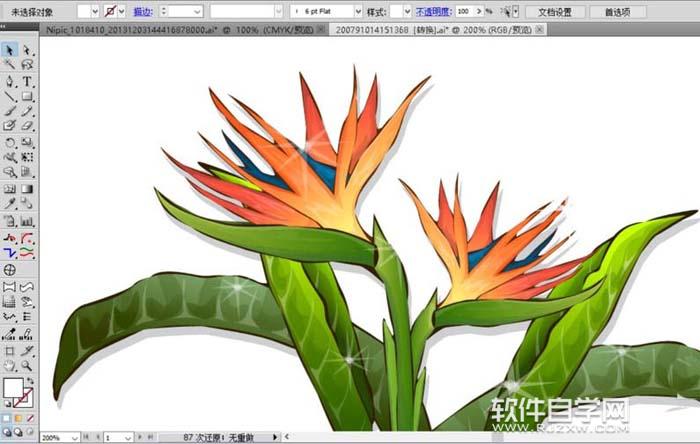Open the status bar info arrow
This screenshot has width=700, height=444.
(x=275, y=437)
